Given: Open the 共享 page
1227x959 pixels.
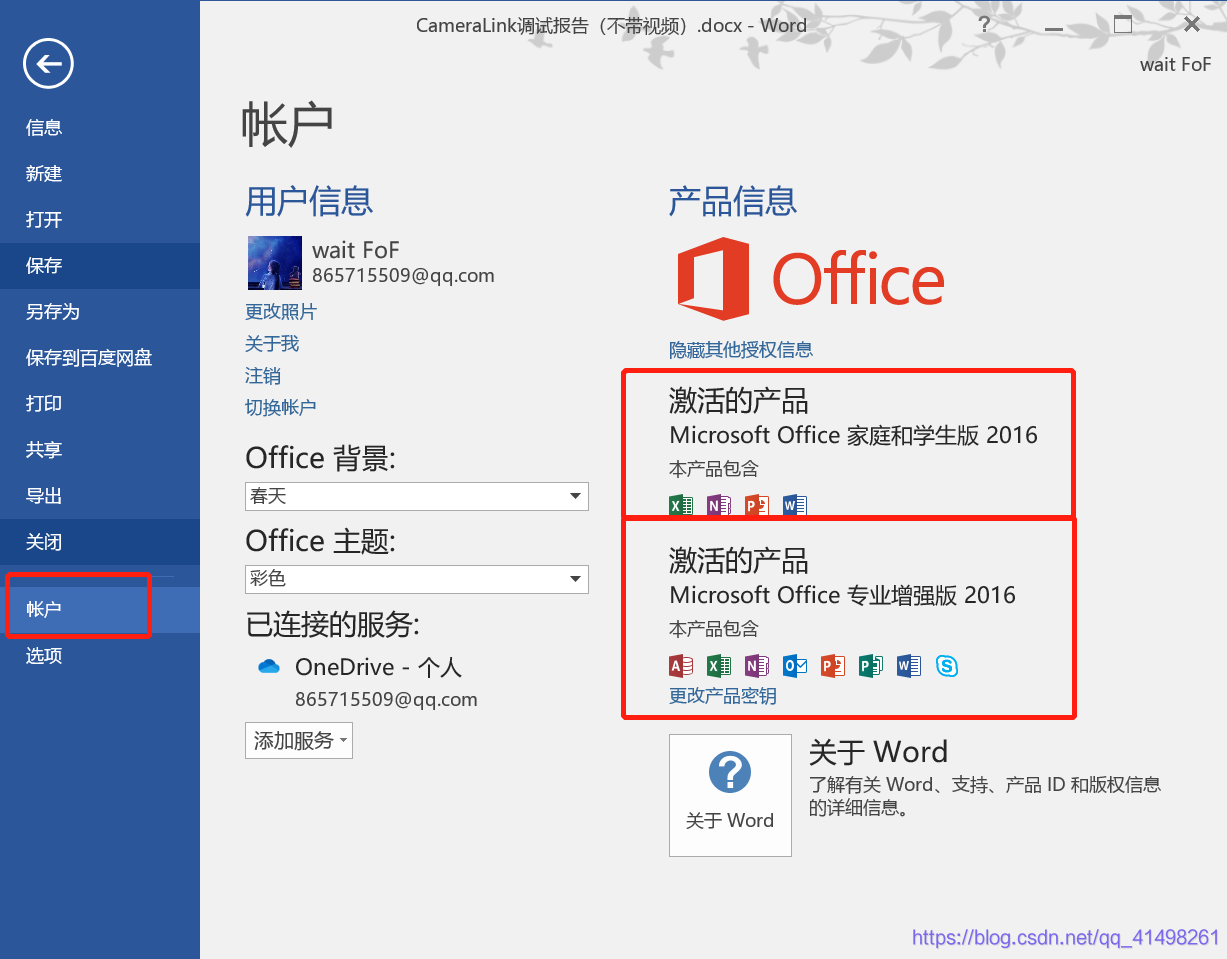Looking at the screenshot, I should [100, 449].
